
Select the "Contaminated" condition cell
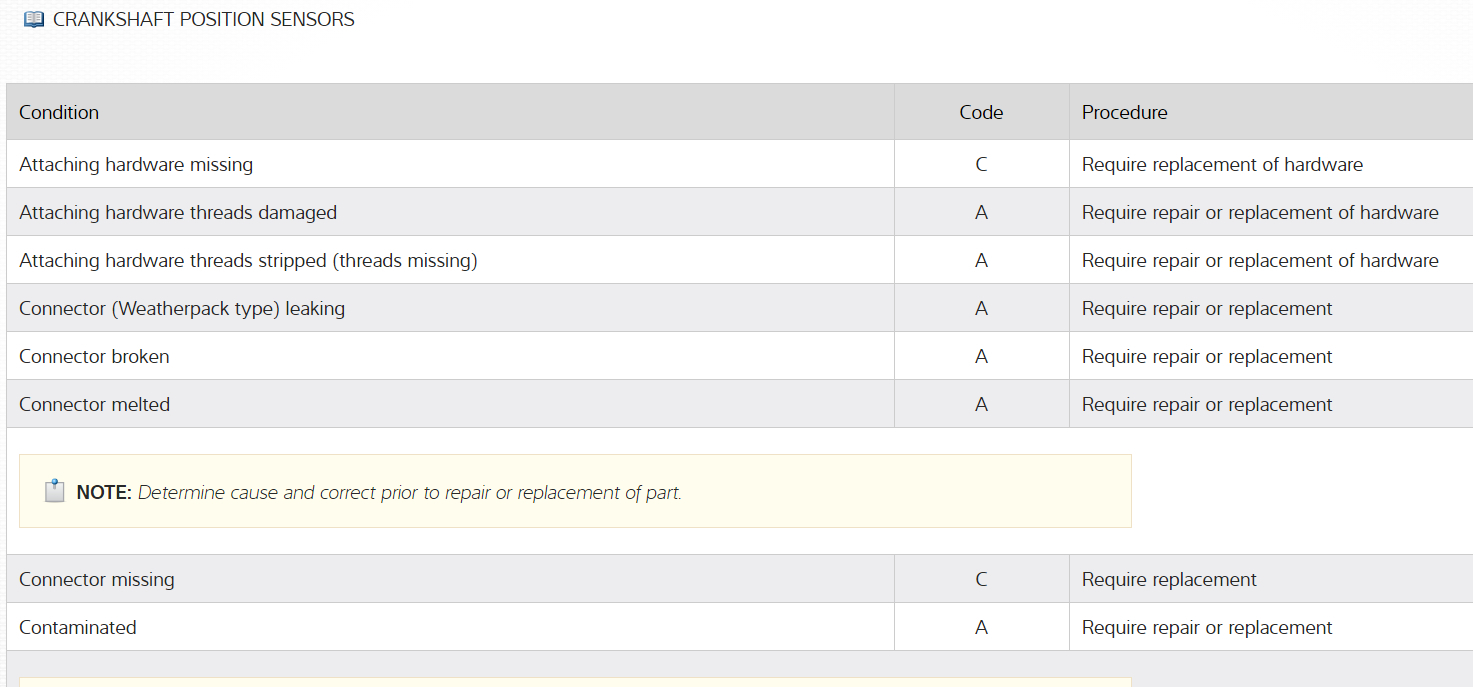[x=77, y=628]
